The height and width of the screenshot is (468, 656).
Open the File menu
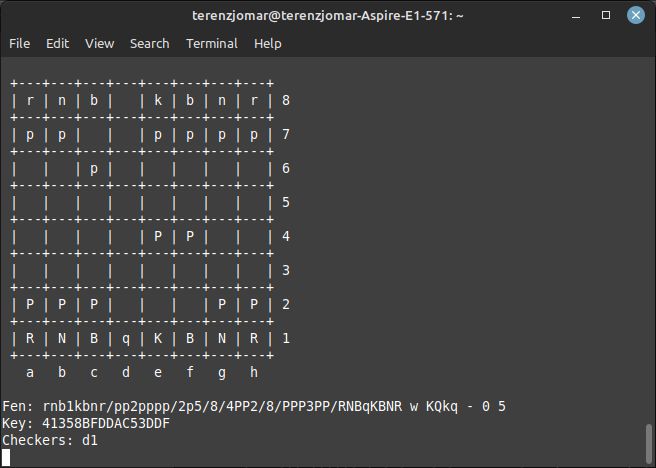19,44
